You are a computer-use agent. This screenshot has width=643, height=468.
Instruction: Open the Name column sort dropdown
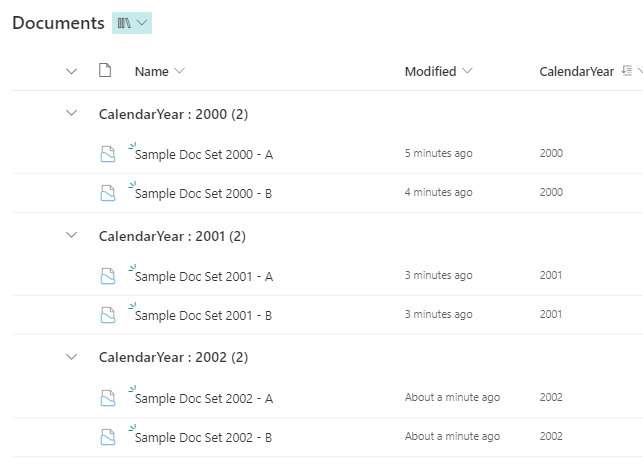(x=179, y=71)
